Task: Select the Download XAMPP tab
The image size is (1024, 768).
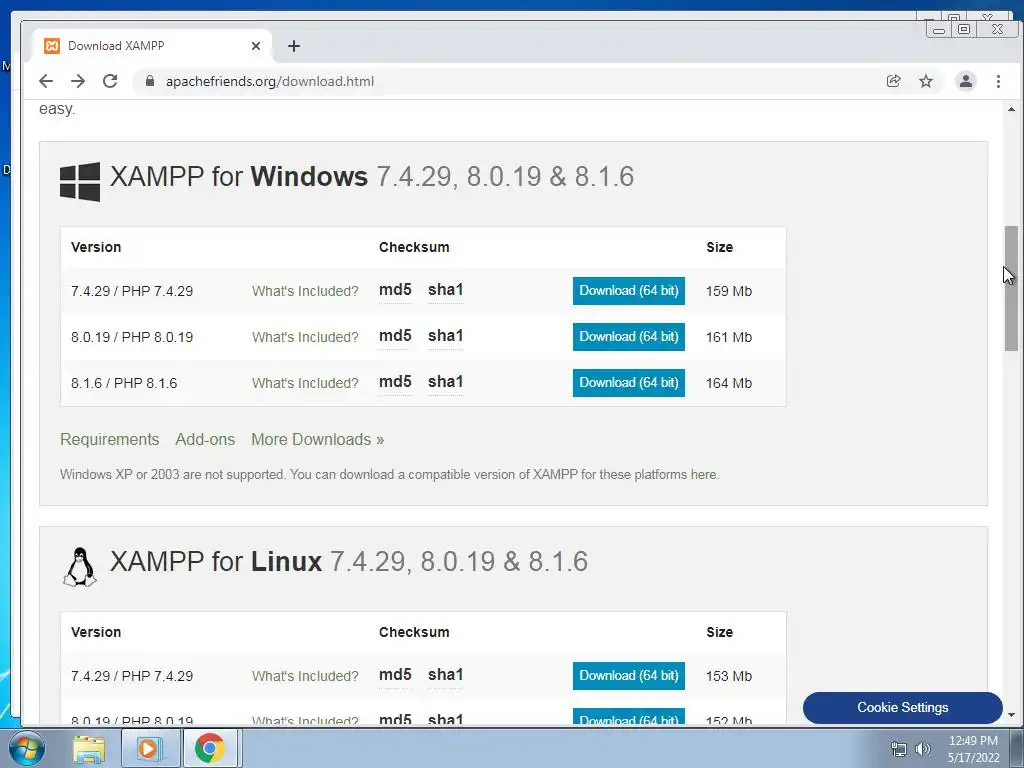Action: [x=152, y=46]
